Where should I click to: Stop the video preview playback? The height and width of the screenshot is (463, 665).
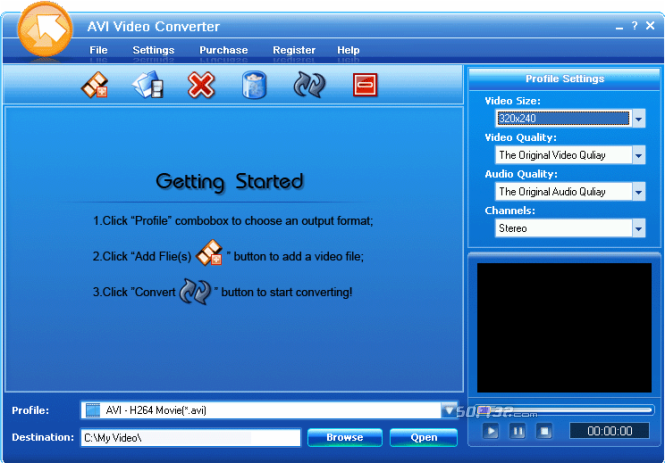pos(545,432)
